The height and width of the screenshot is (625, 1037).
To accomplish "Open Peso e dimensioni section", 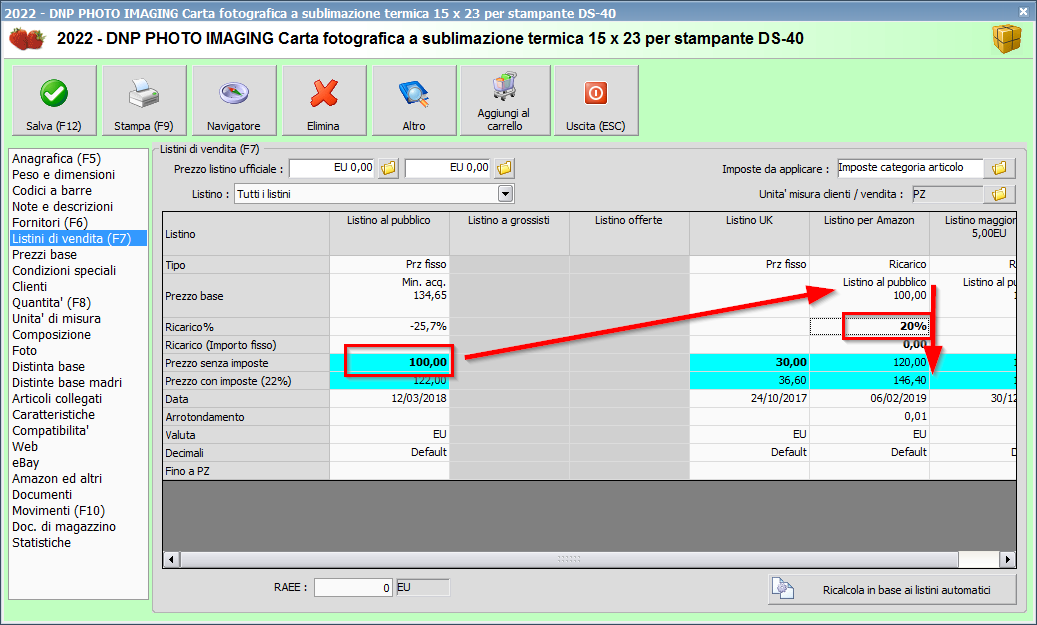I will click(x=63, y=175).
